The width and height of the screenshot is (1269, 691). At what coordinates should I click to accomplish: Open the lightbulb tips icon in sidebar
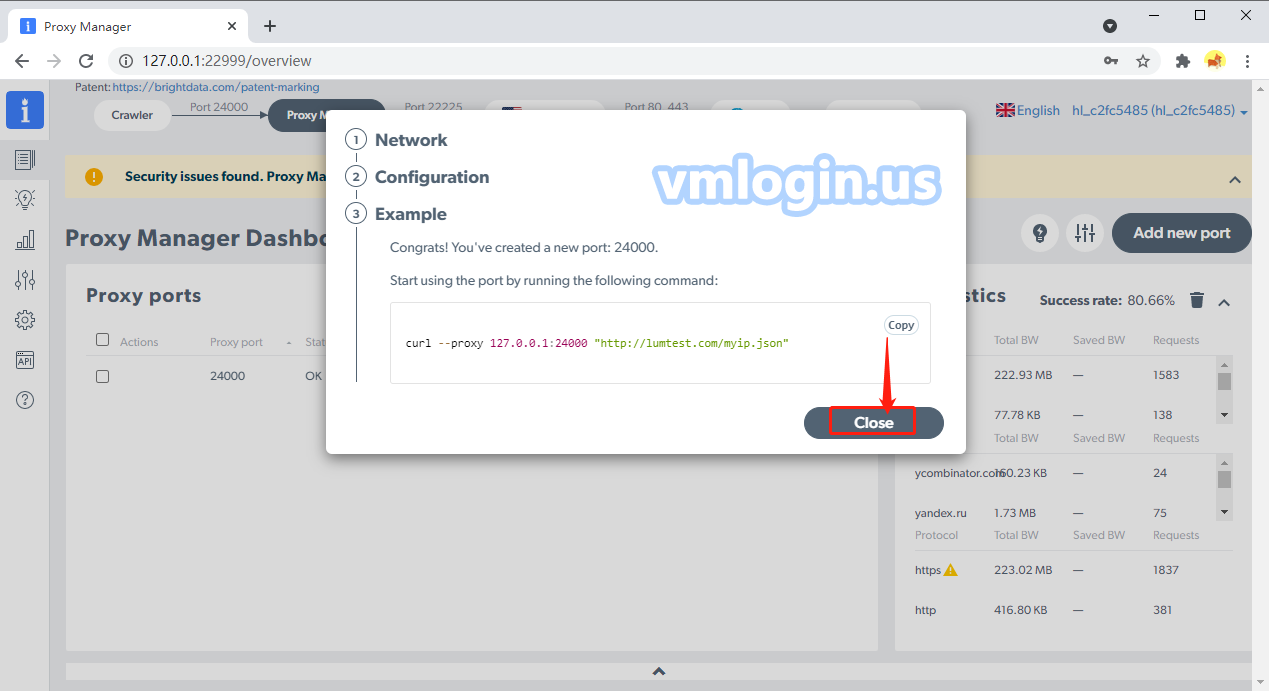click(x=25, y=199)
